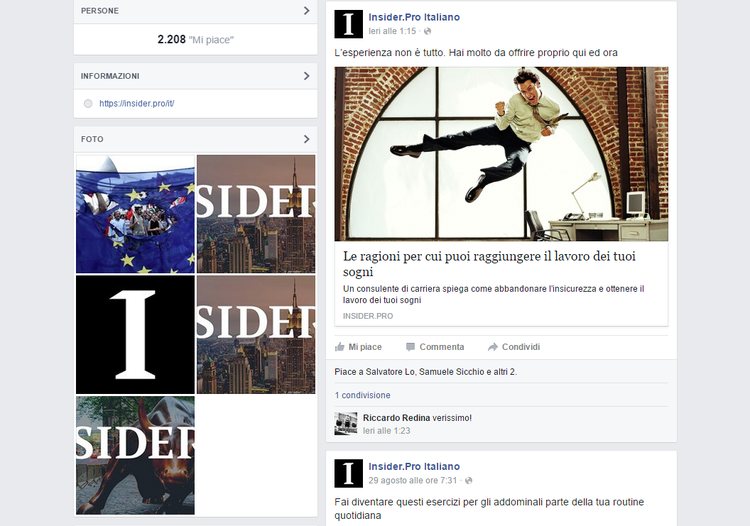Click article description 'Un consulente di carriera spiega'
The width and height of the screenshot is (750, 526).
pyautogui.click(x=494, y=295)
